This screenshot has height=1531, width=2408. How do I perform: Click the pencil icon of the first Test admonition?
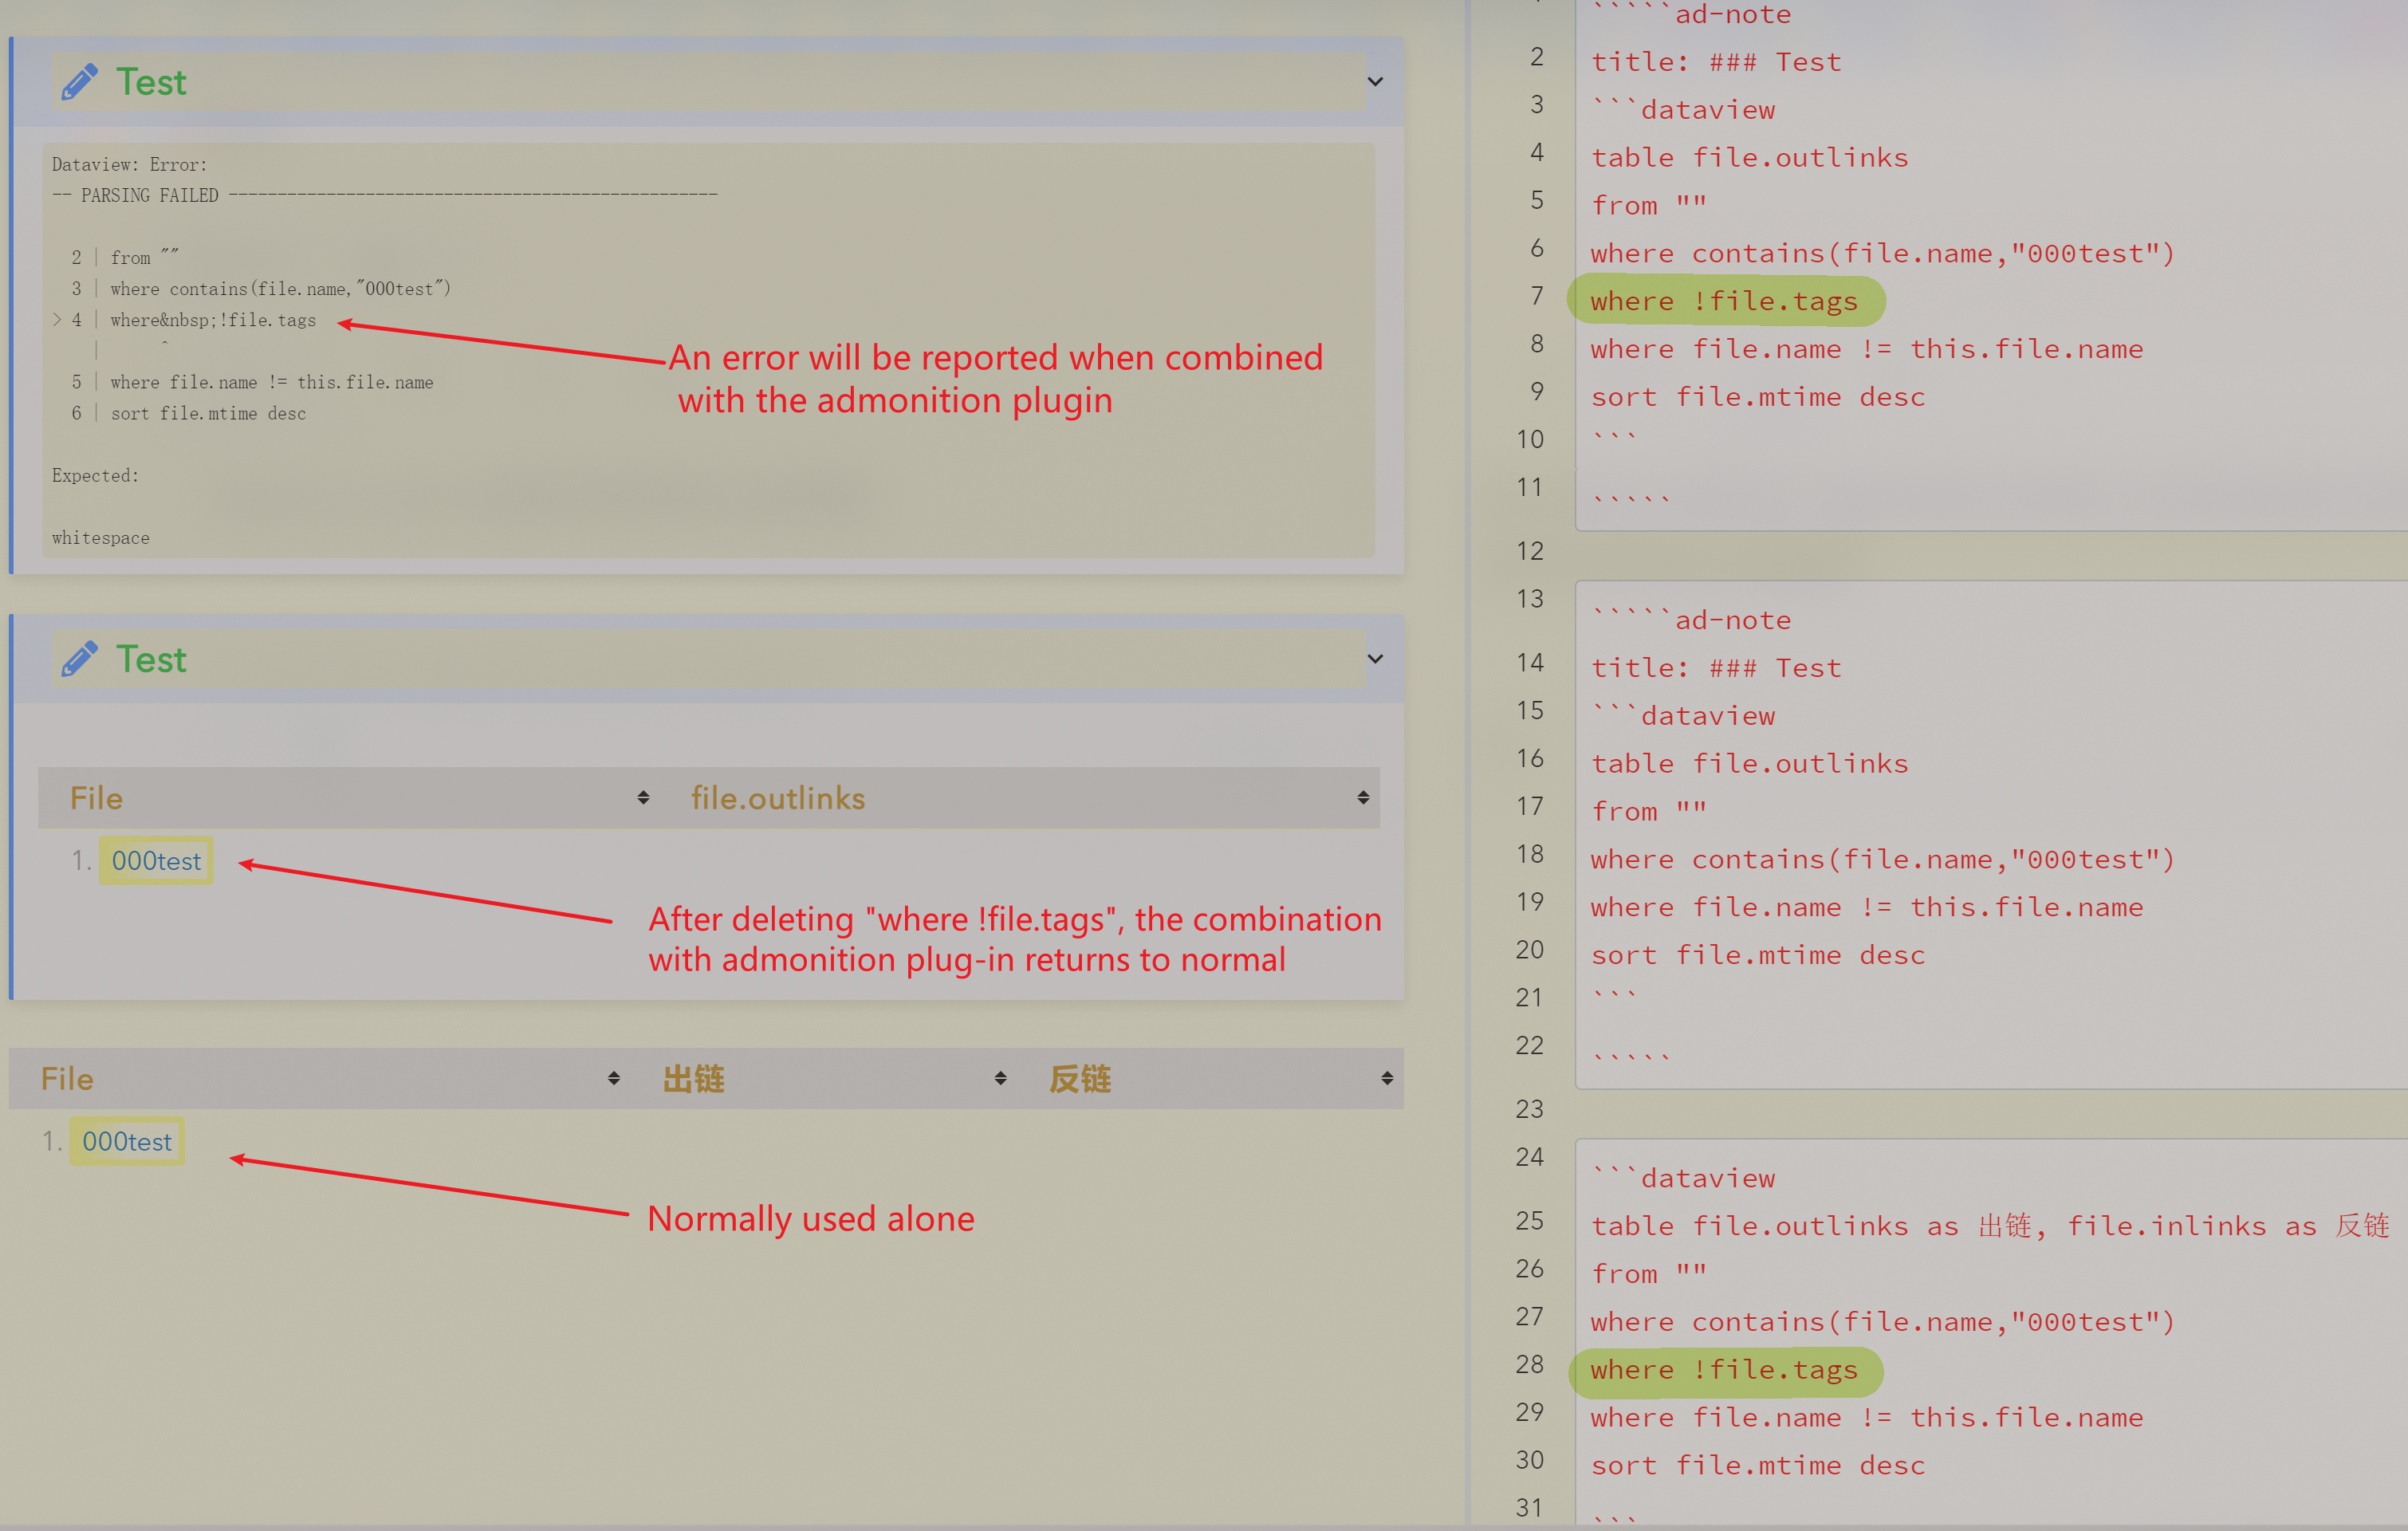point(80,82)
